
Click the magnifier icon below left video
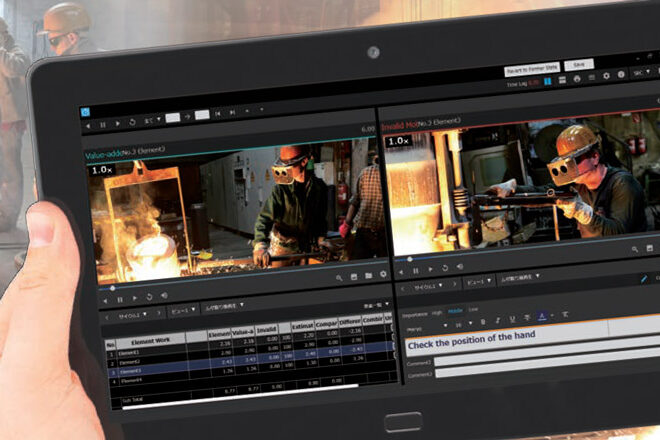[340, 276]
